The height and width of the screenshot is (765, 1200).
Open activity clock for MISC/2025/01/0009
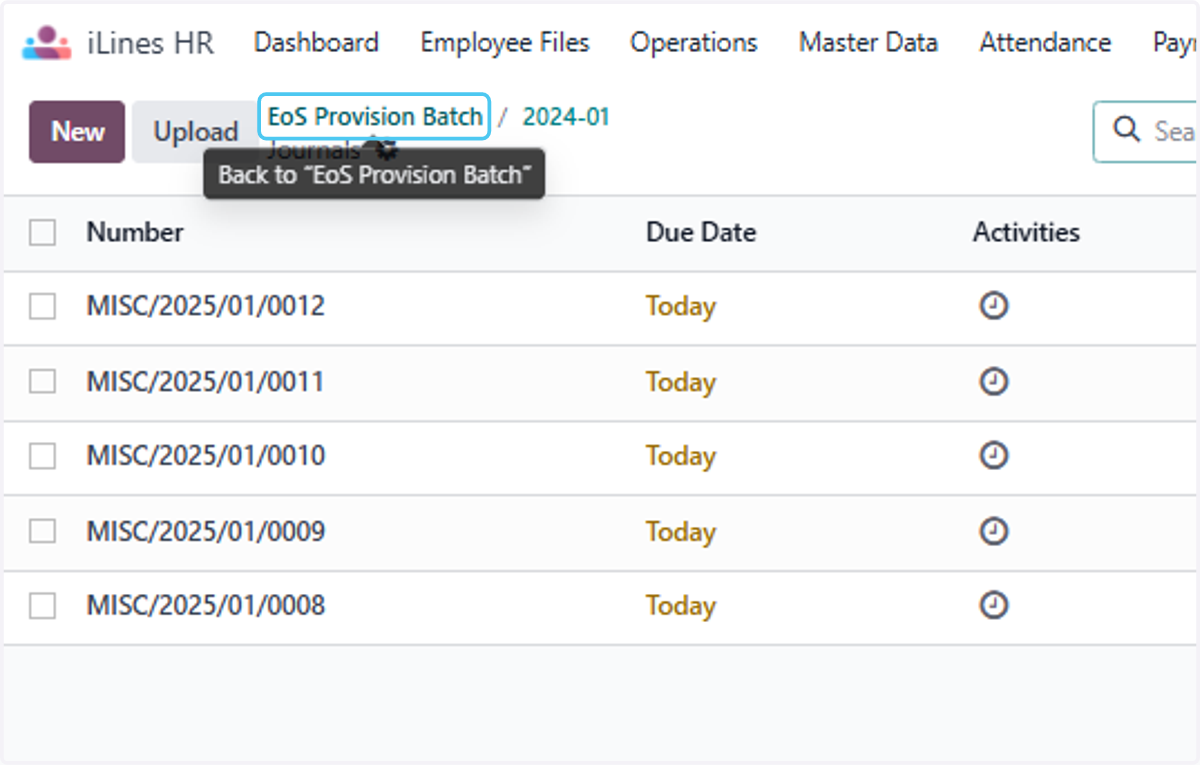point(993,531)
